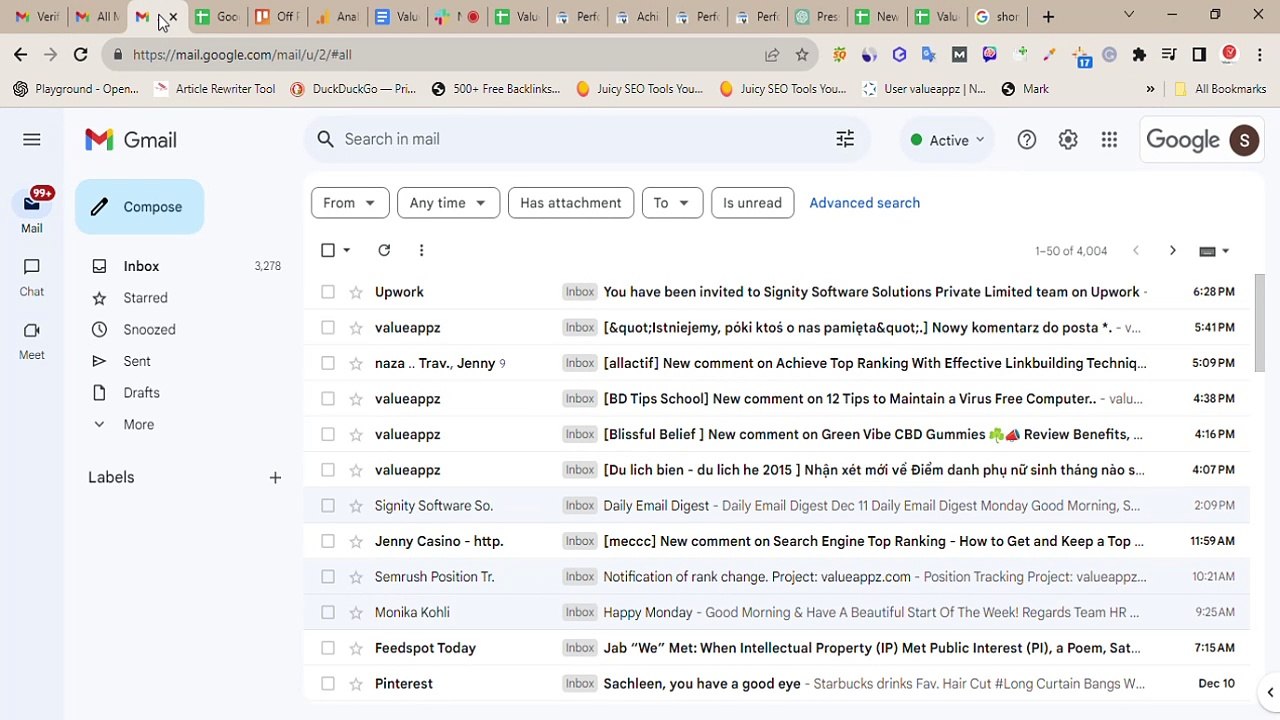
Task: Open the Starred folder
Action: (x=146, y=298)
